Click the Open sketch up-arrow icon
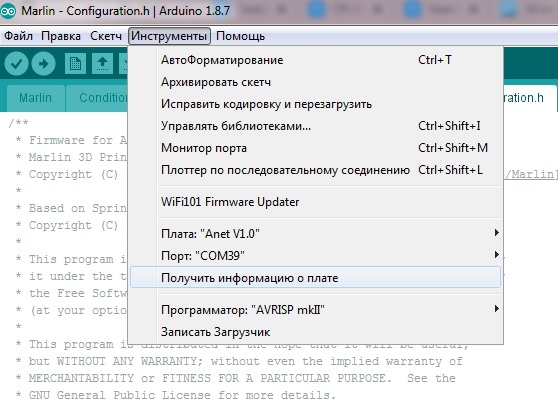 (x=102, y=64)
